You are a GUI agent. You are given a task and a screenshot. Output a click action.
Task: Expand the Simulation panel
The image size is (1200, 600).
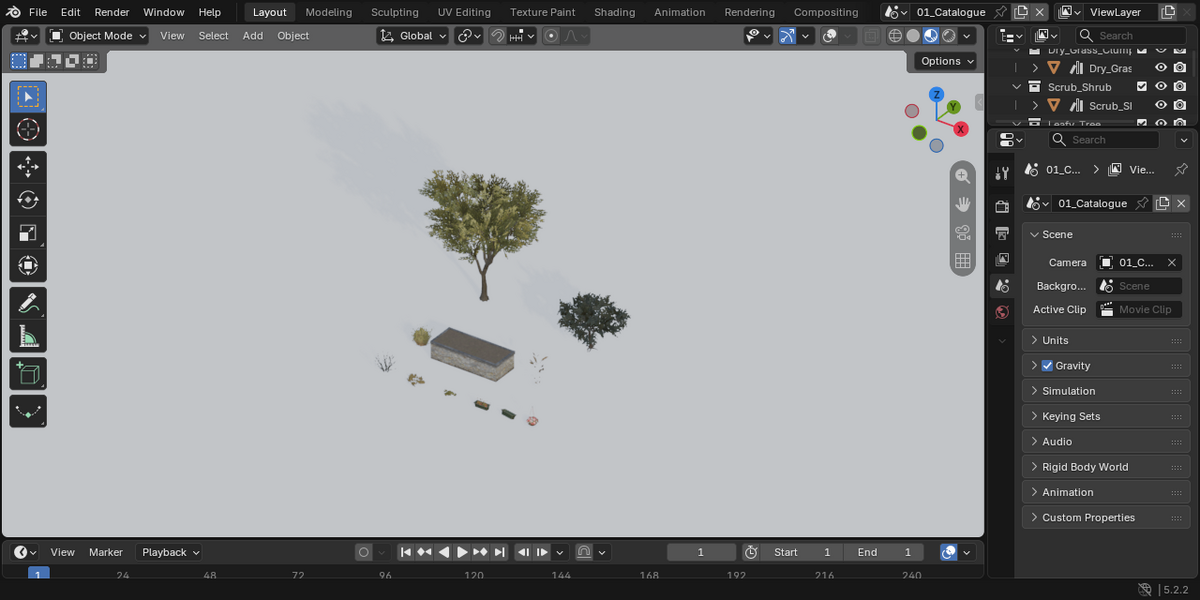tap(1106, 391)
